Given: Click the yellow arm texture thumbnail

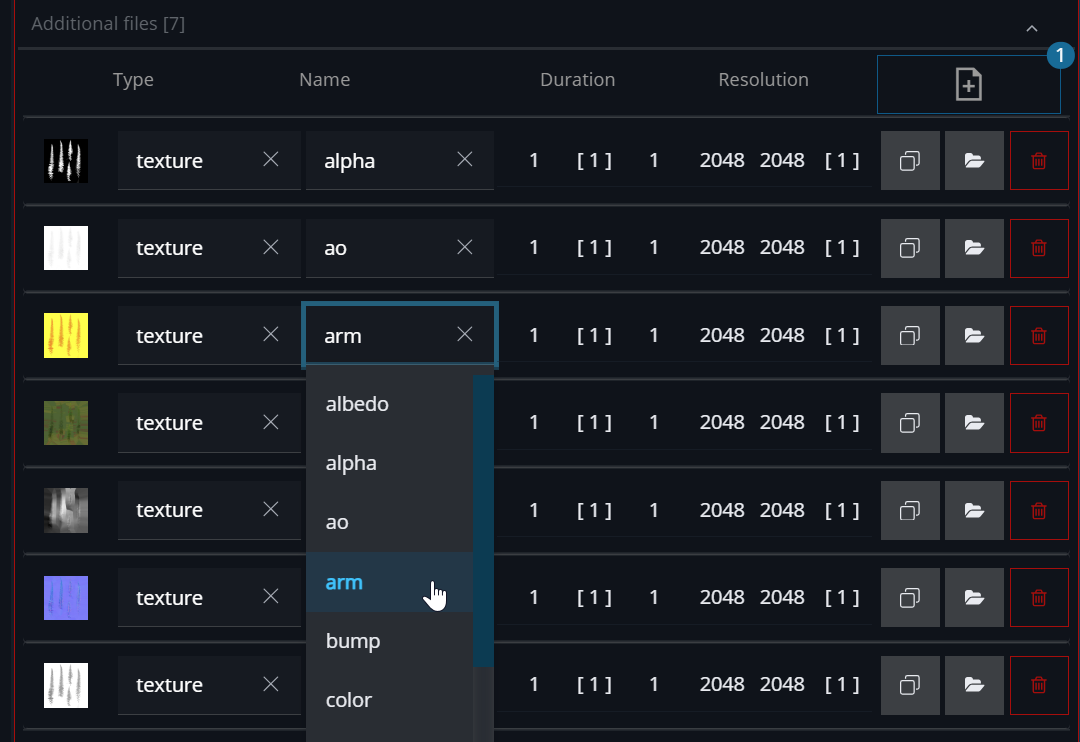Looking at the screenshot, I should pyautogui.click(x=66, y=336).
